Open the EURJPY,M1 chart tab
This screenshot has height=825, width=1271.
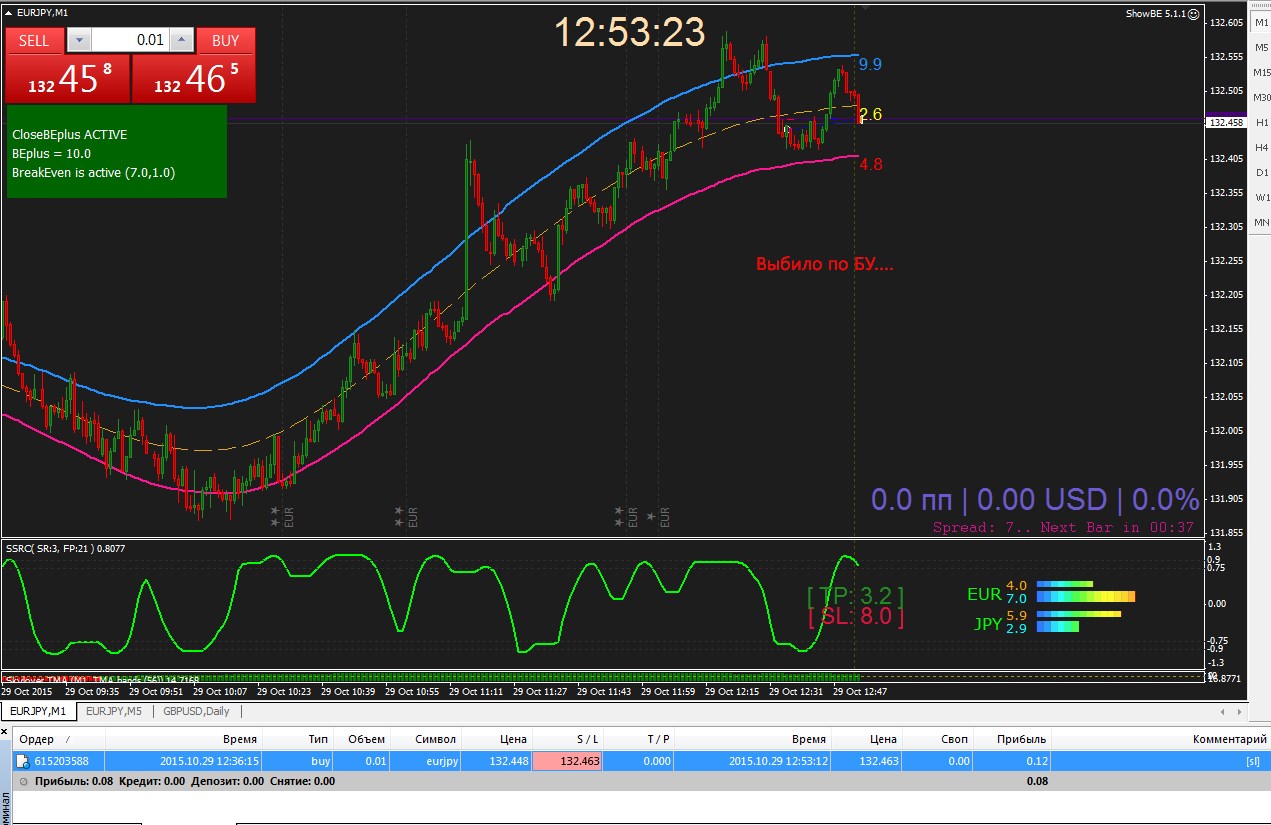pyautogui.click(x=38, y=711)
